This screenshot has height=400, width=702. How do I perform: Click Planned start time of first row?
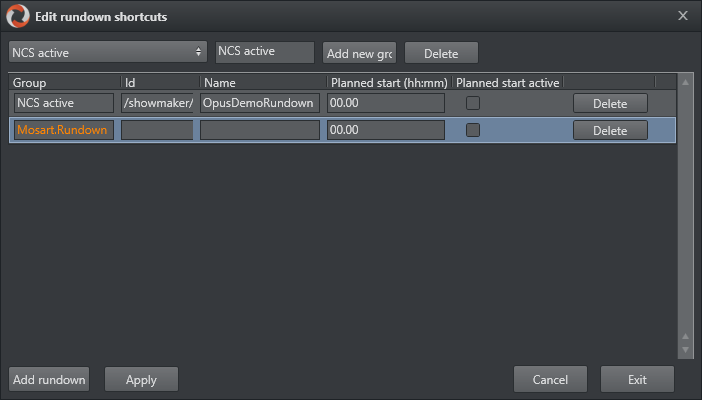pyautogui.click(x=385, y=103)
